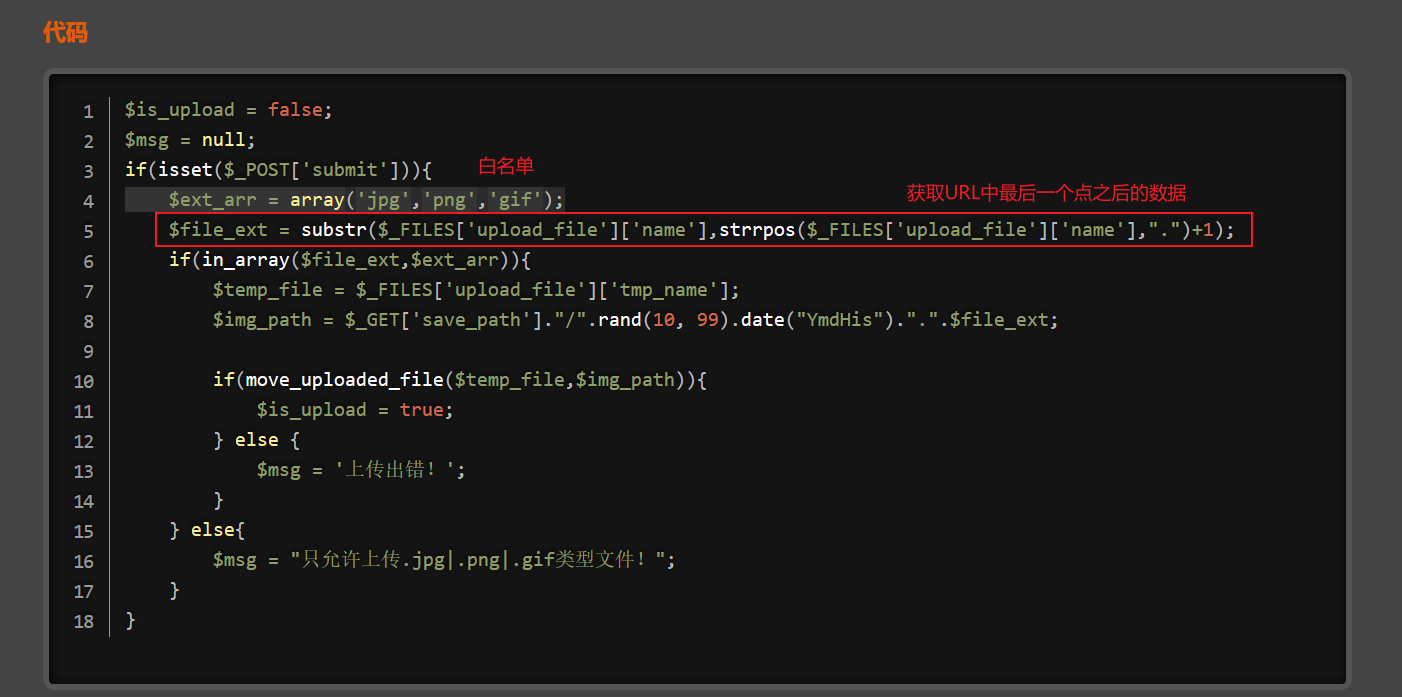This screenshot has height=697, width=1402.
Task: Click the '$temp_file = $_FILES...' code line
Action: pos(476,290)
